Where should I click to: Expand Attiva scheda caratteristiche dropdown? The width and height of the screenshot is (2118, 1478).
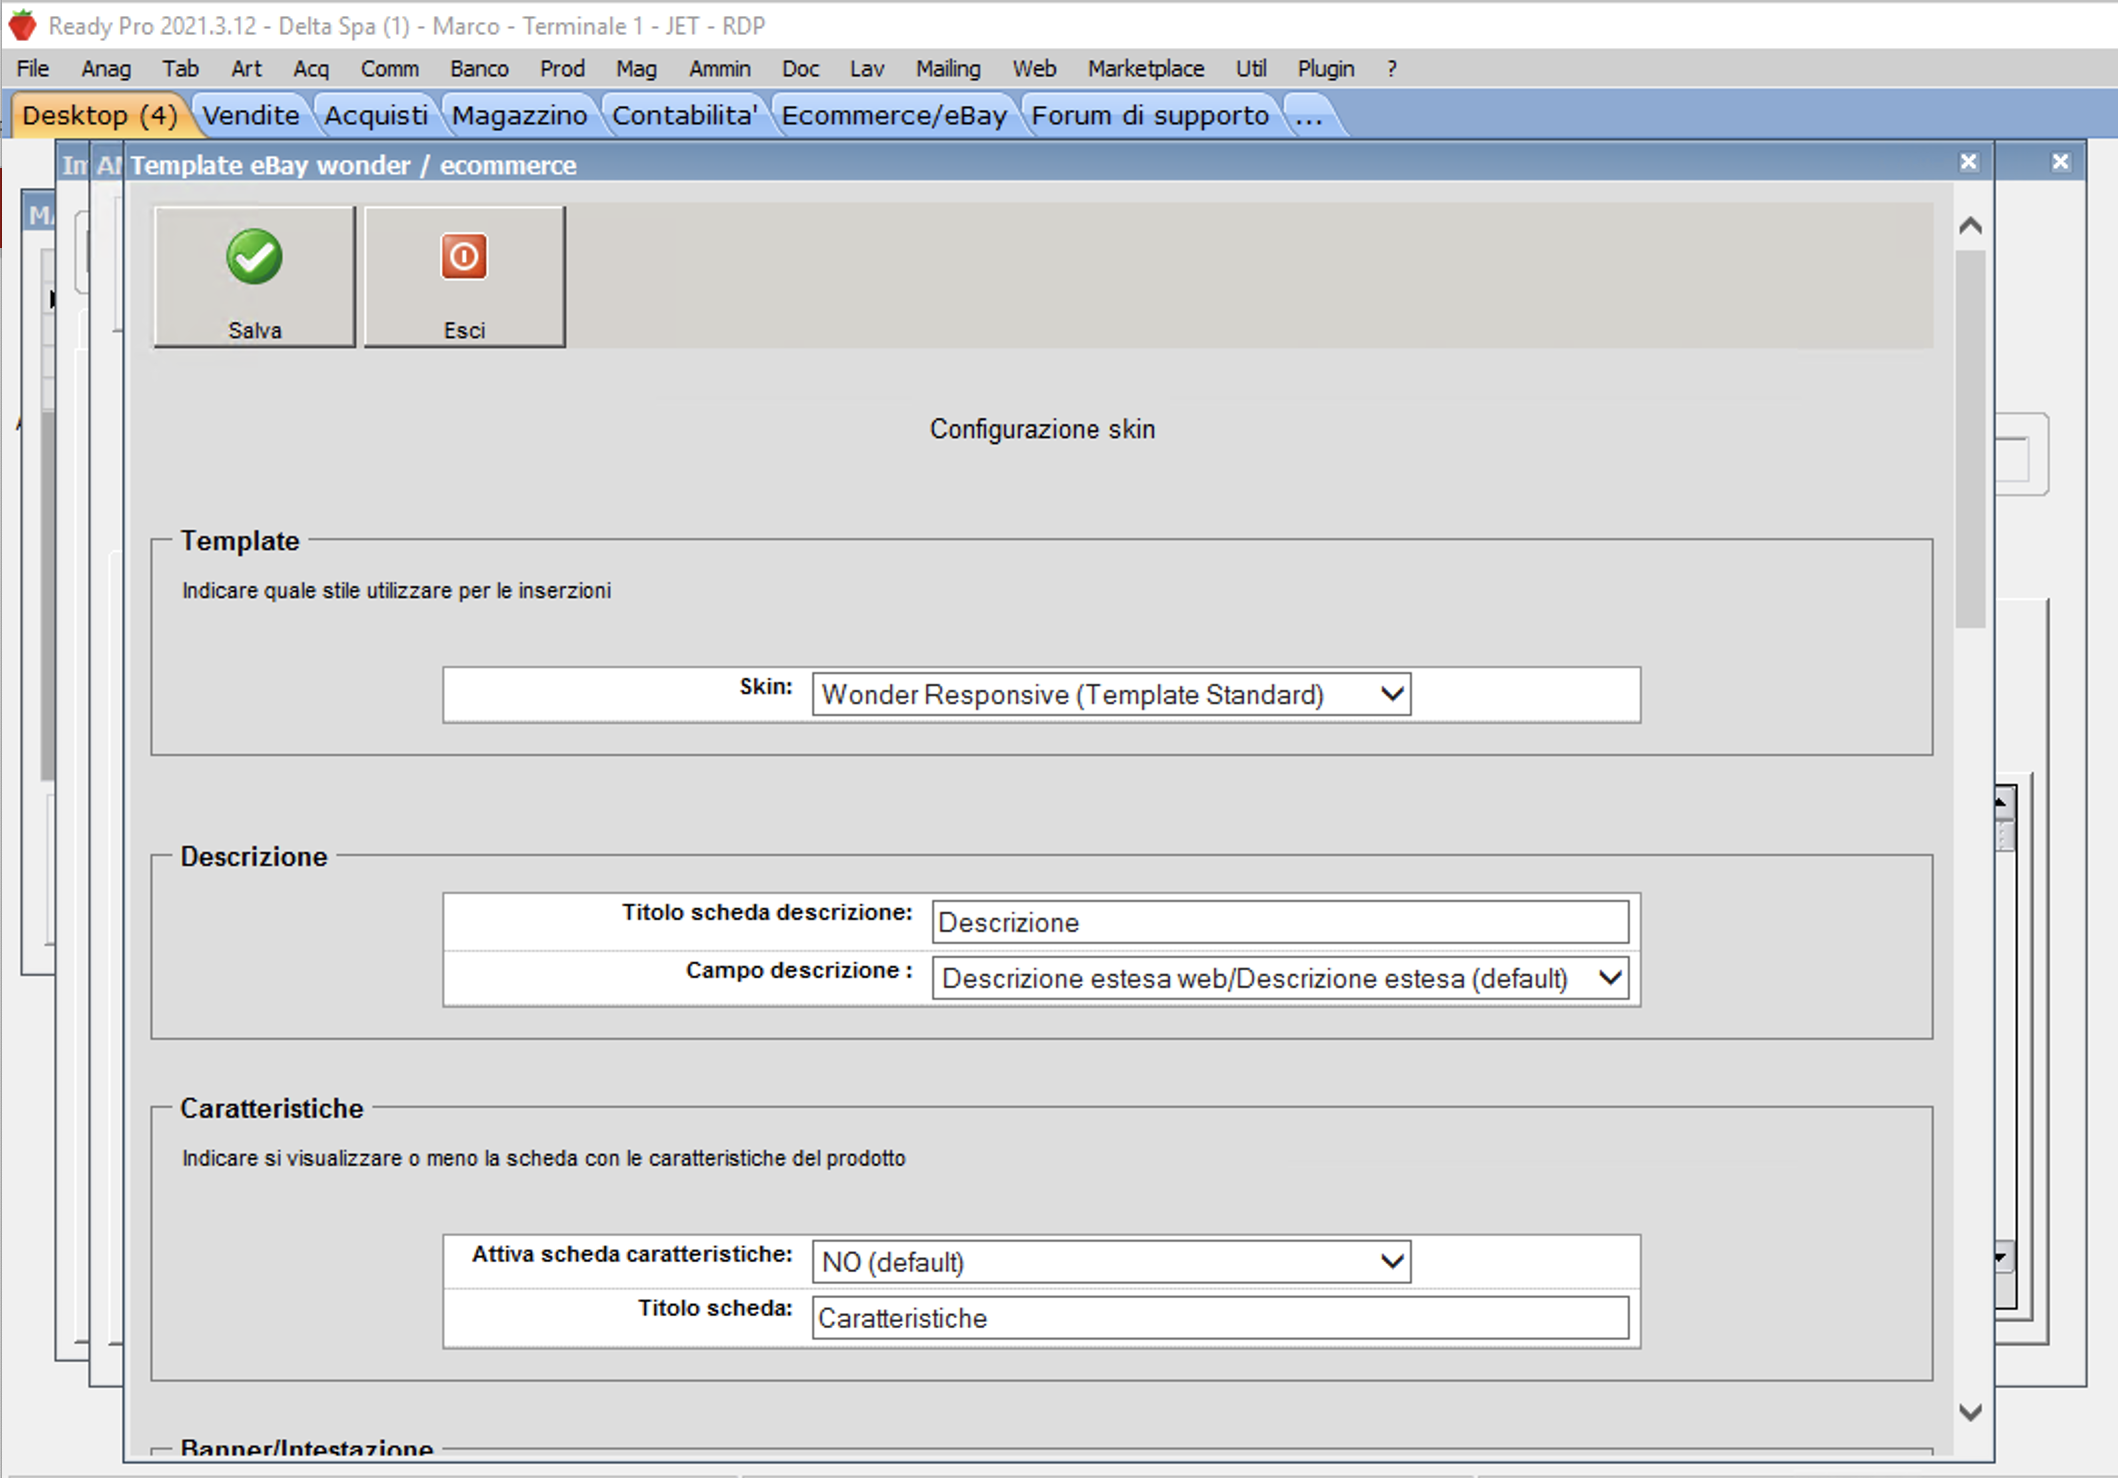tap(1111, 1262)
